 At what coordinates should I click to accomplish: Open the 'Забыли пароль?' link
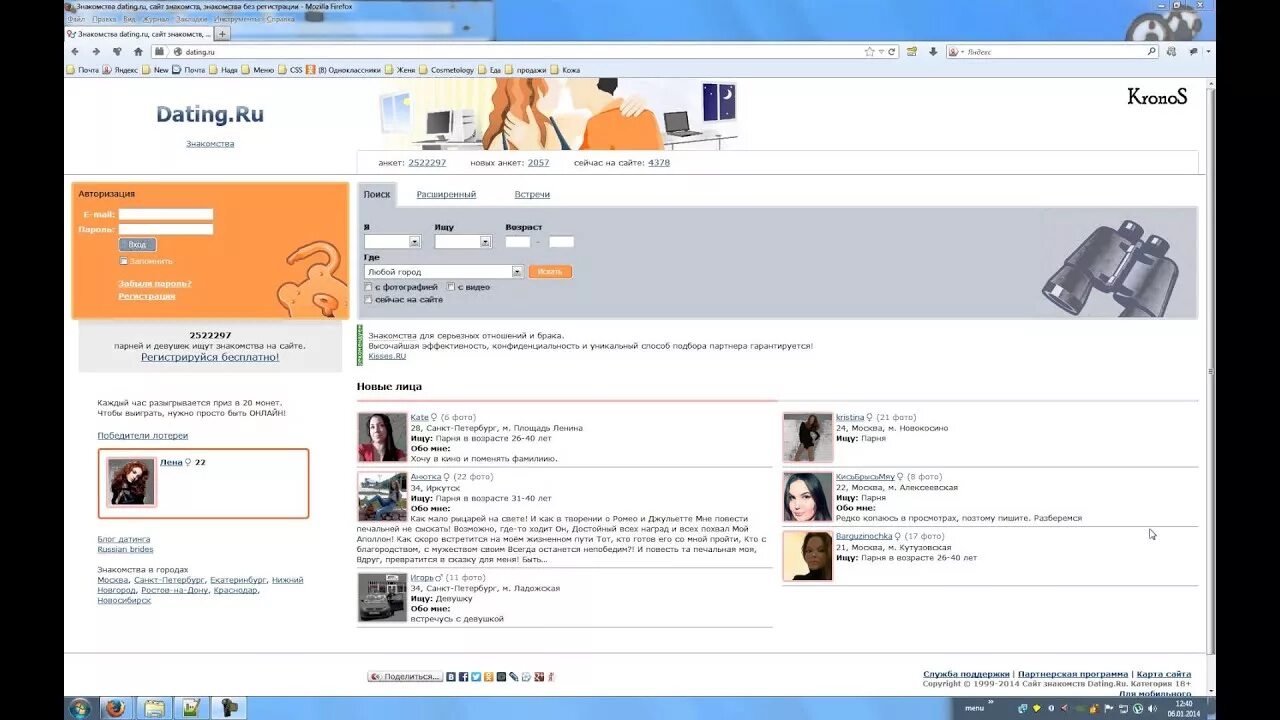click(x=154, y=283)
